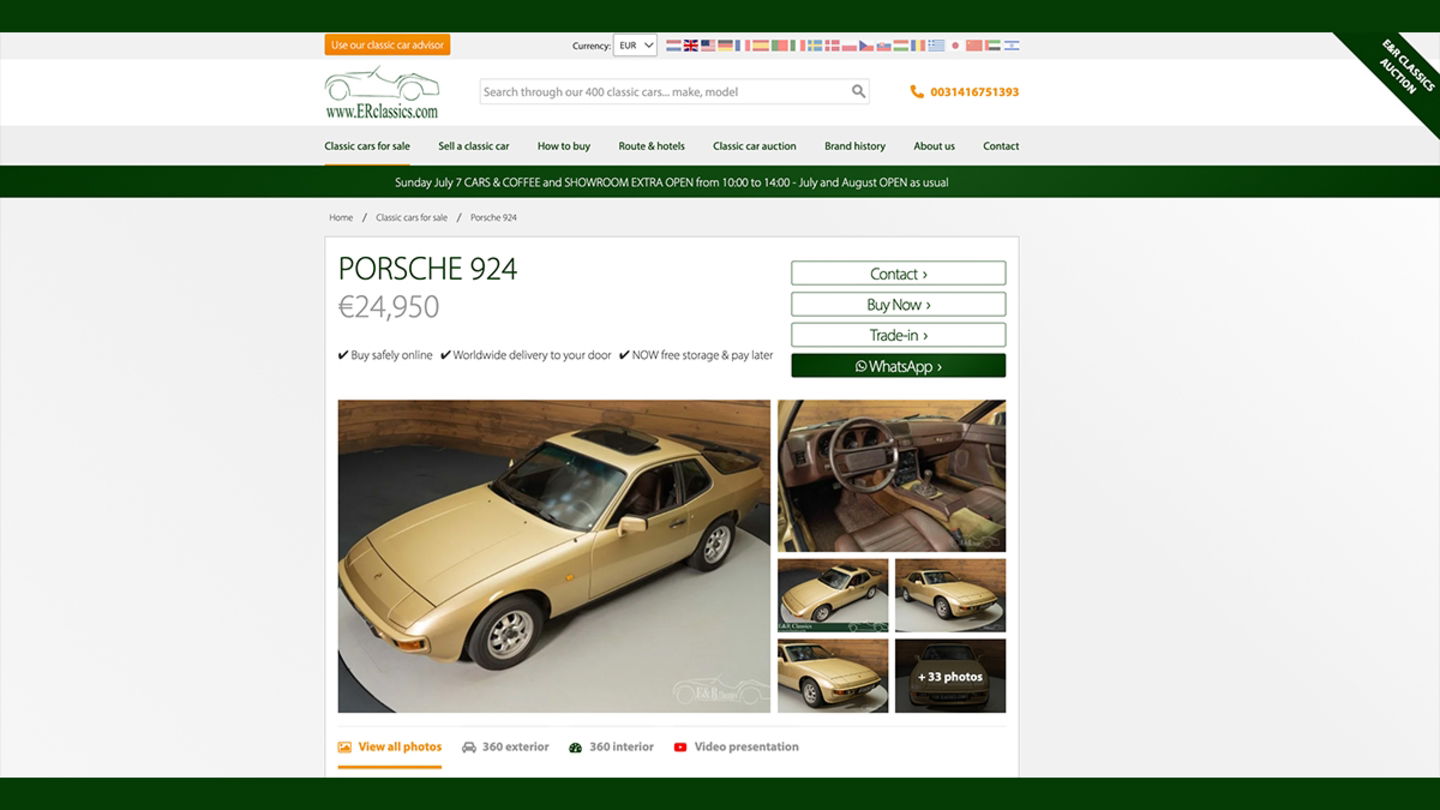Click the Sunday July 7 announcement banner
This screenshot has height=810, width=1440.
tap(672, 182)
